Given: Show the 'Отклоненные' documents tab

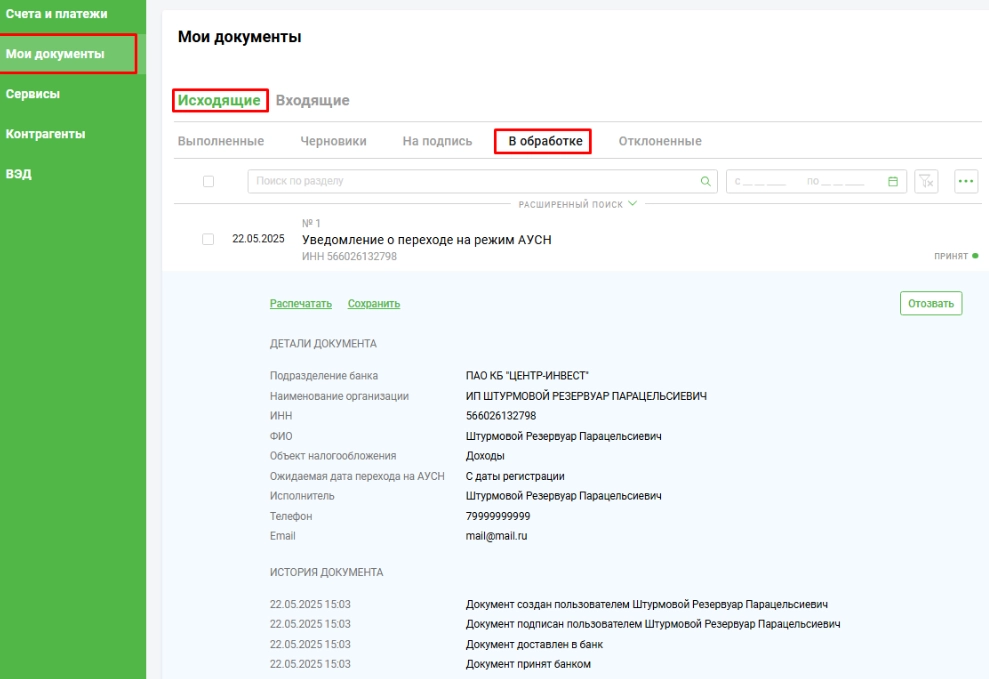Looking at the screenshot, I should (660, 142).
